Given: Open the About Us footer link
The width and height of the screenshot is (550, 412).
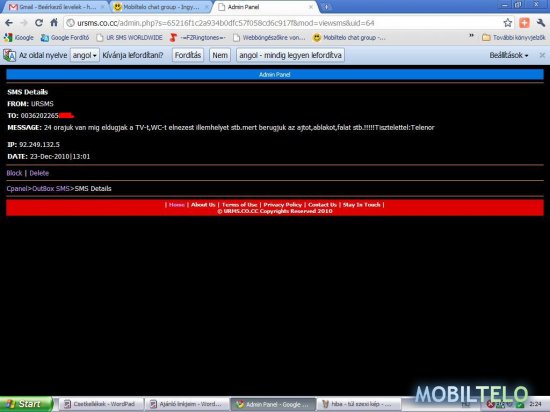Looking at the screenshot, I should [x=203, y=205].
